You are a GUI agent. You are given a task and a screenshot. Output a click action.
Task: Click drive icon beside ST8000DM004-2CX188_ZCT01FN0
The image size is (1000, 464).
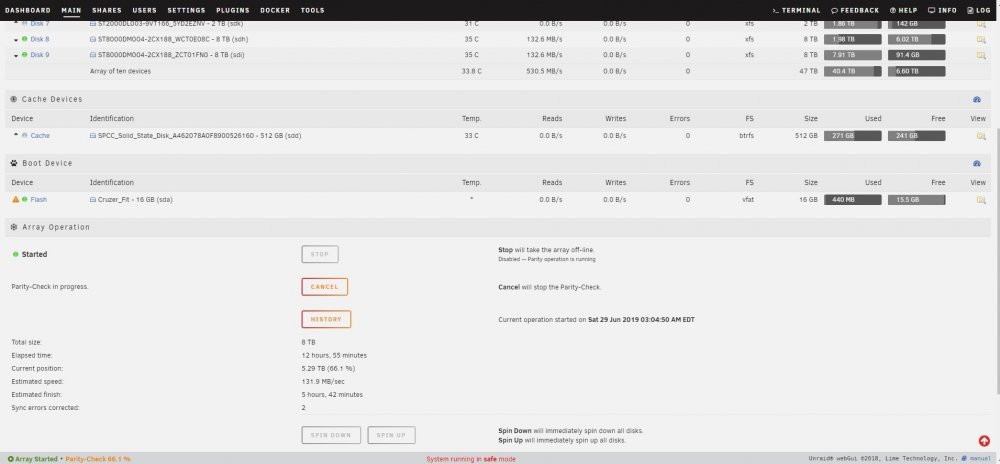tap(92, 55)
